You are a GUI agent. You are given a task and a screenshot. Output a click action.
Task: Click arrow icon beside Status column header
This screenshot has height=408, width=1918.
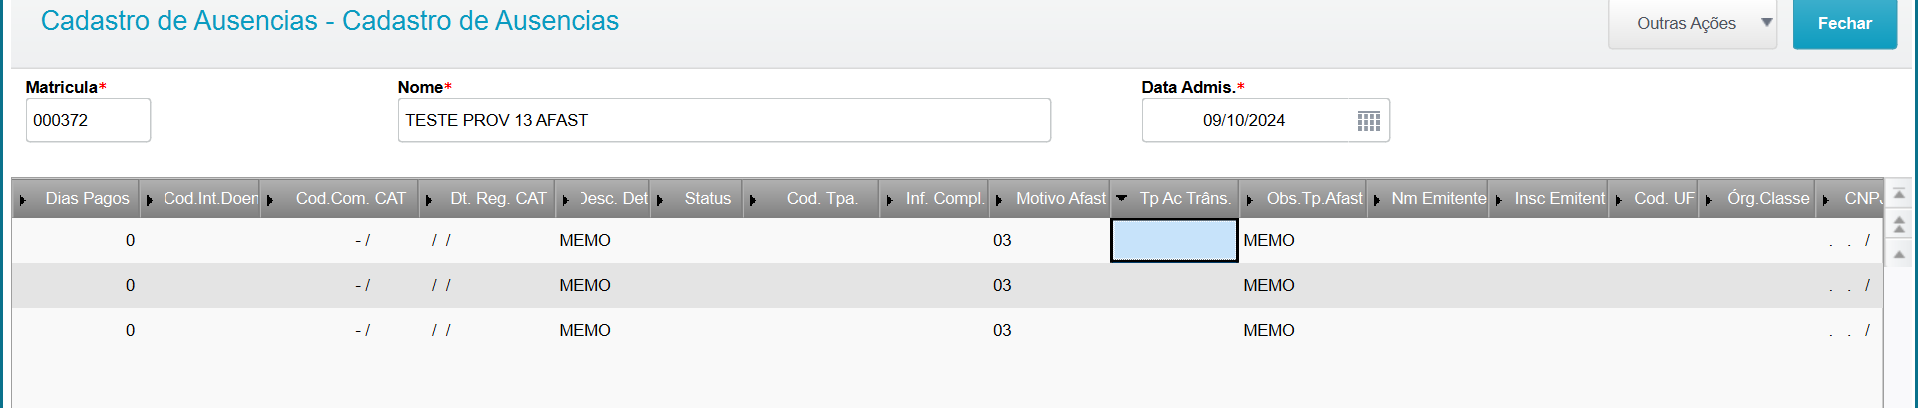(x=660, y=200)
